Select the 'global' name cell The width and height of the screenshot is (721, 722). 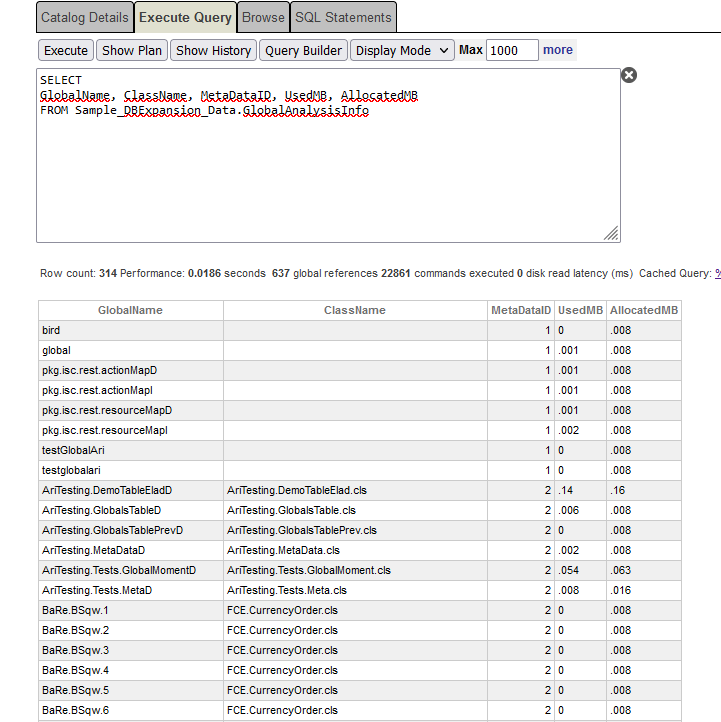click(x=130, y=350)
